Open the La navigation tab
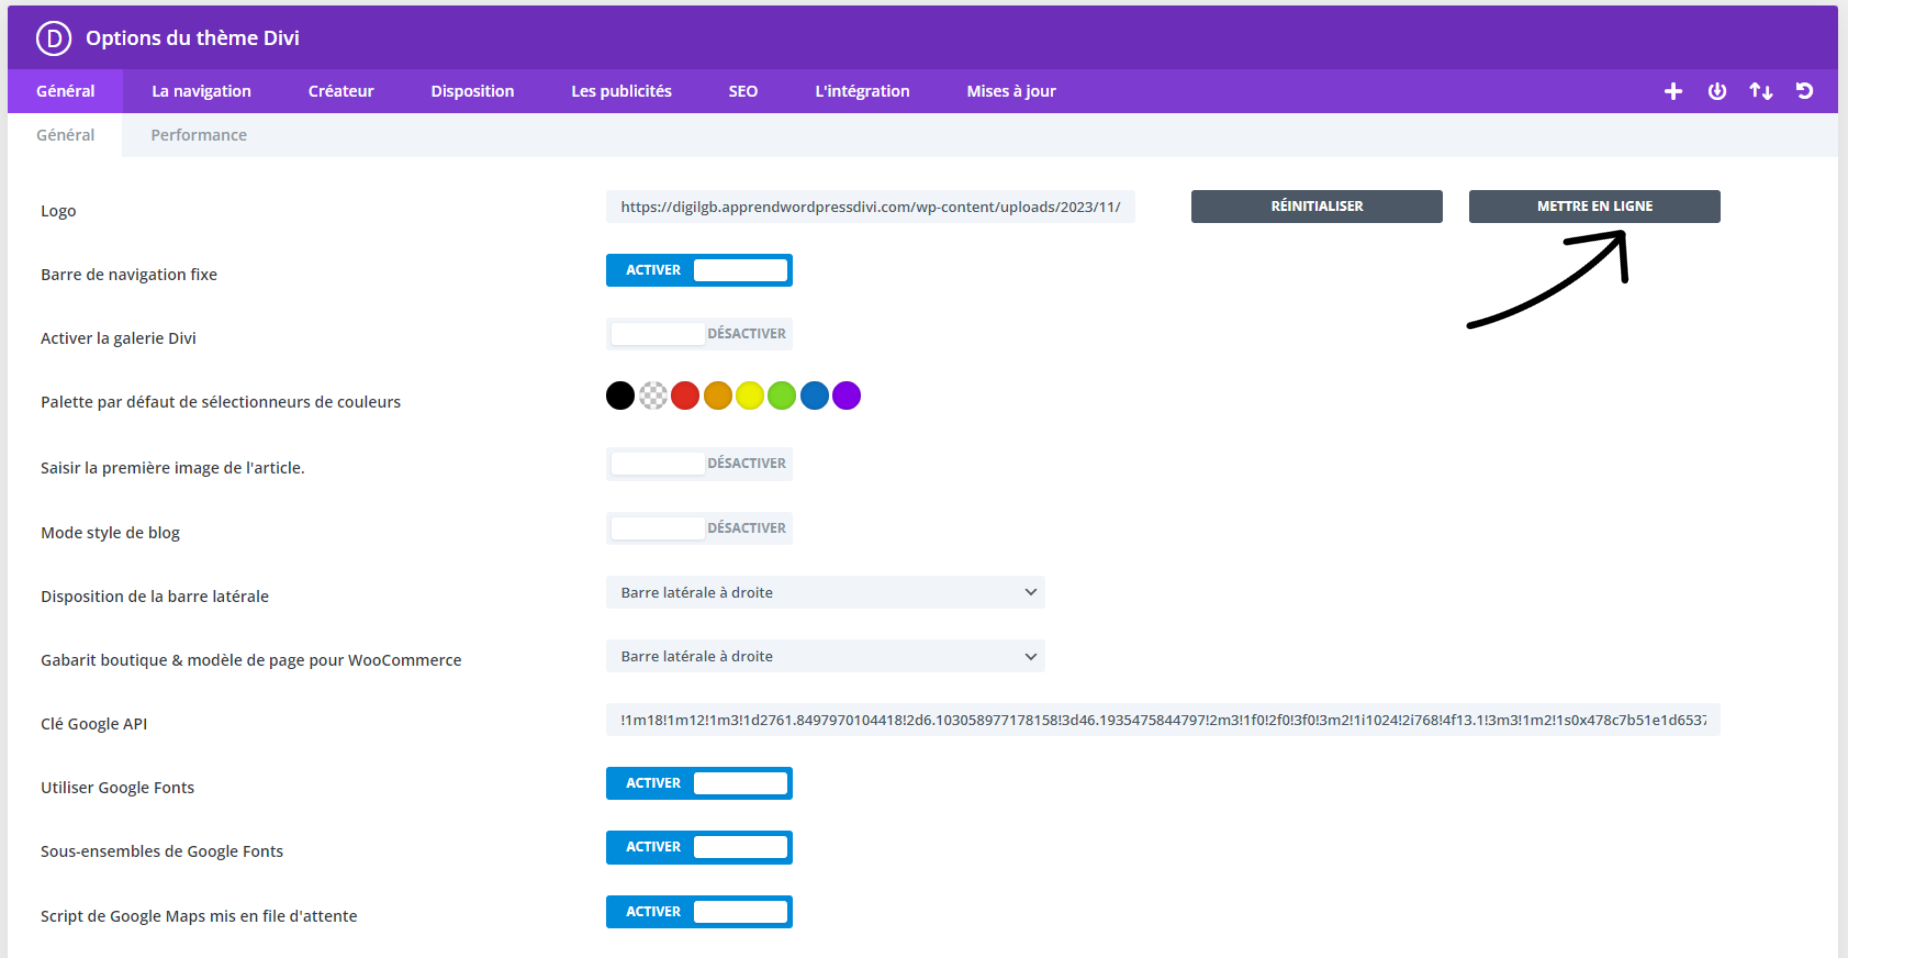Screen dimensions: 1911x972 pyautogui.click(x=201, y=91)
